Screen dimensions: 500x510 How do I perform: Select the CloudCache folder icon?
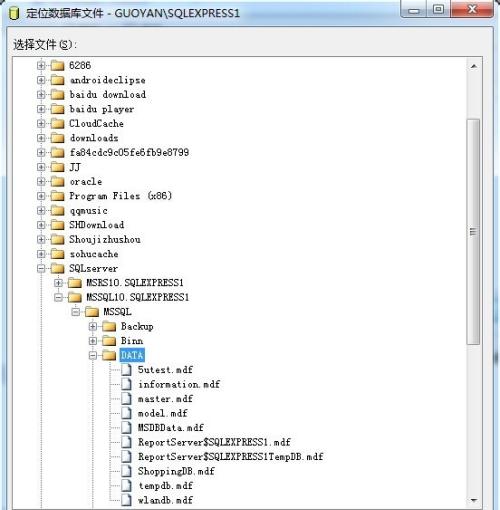click(57, 124)
